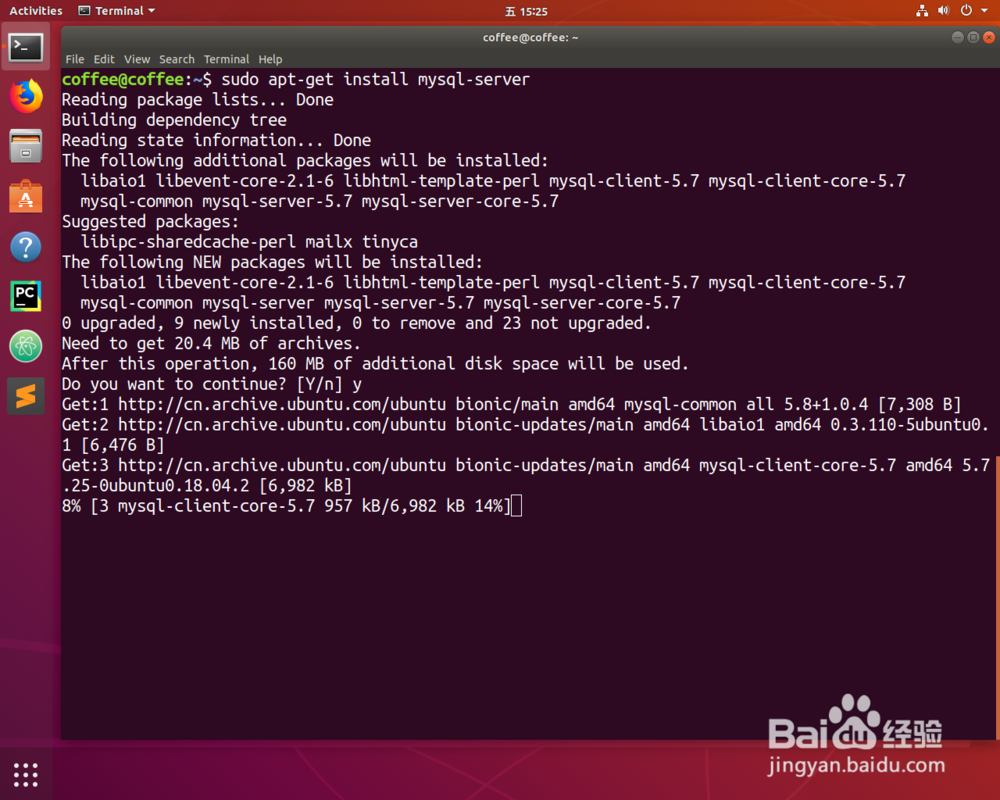Click the wired network icon in the top bar

point(921,11)
